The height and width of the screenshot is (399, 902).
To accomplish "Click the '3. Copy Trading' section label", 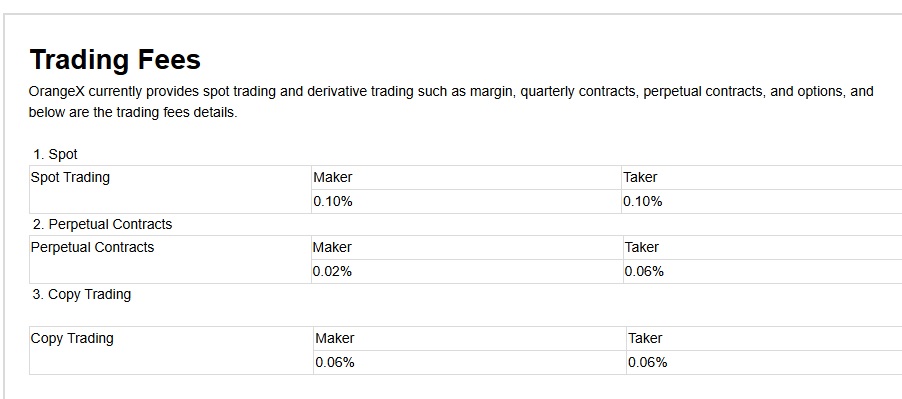I will pos(82,294).
